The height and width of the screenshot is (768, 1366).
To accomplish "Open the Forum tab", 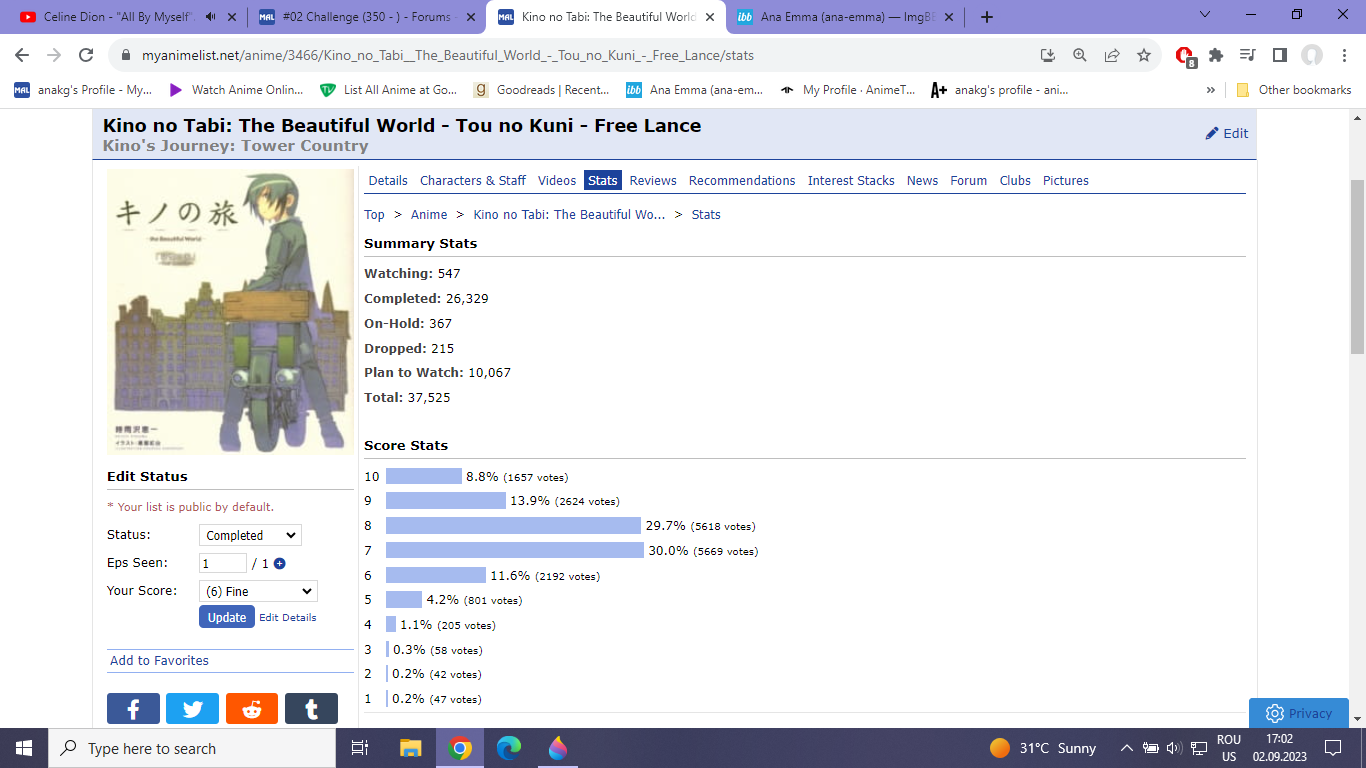I will pyautogui.click(x=968, y=181).
